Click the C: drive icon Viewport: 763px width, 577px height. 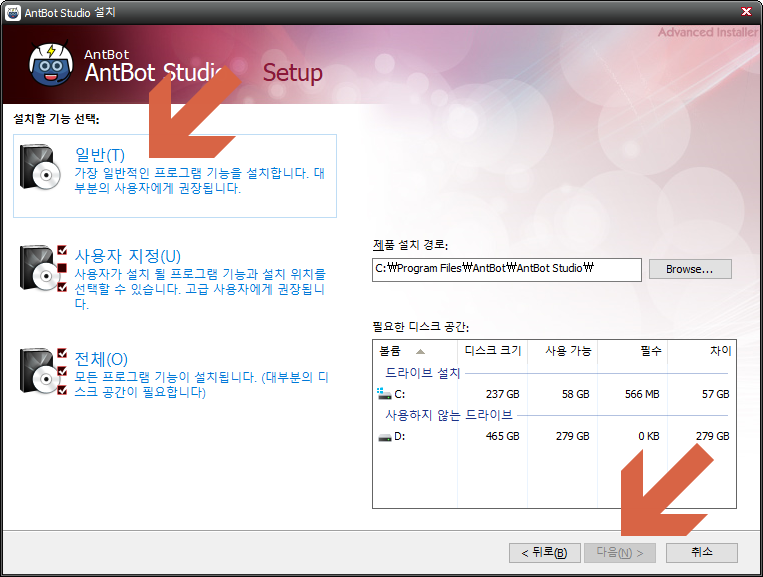(384, 394)
